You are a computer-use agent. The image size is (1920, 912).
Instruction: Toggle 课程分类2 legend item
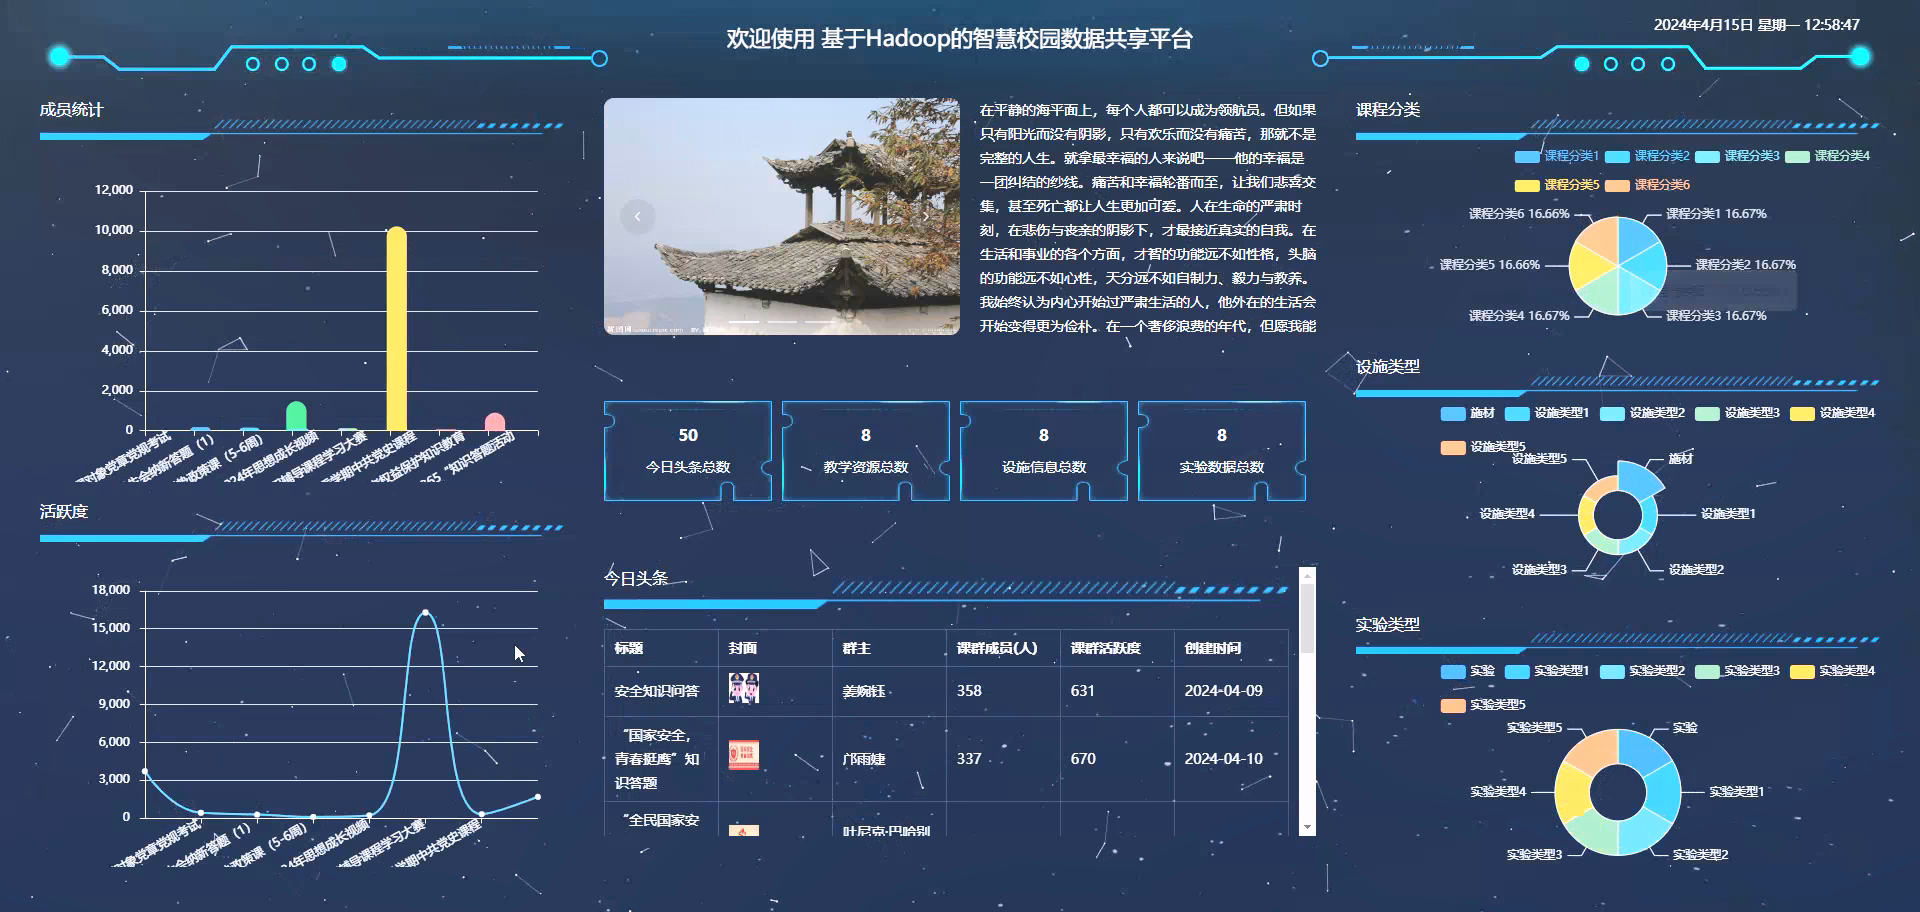(x=1647, y=156)
